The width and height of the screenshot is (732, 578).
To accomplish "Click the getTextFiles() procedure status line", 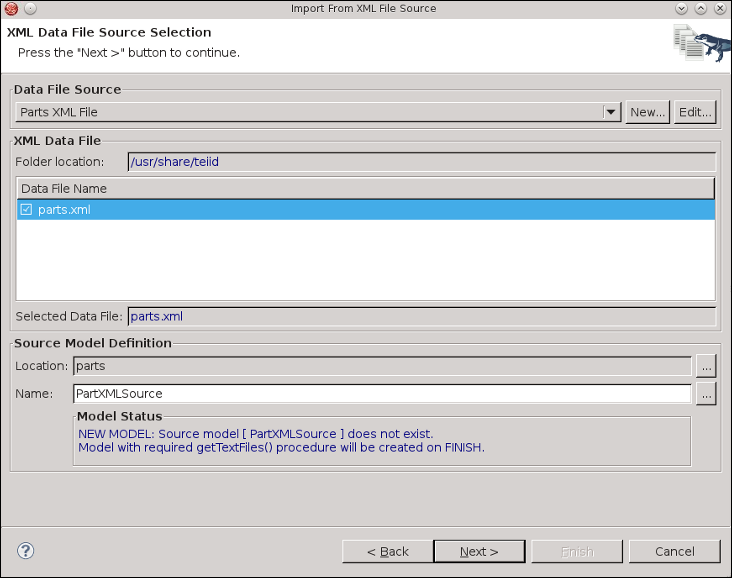I will click(281, 448).
